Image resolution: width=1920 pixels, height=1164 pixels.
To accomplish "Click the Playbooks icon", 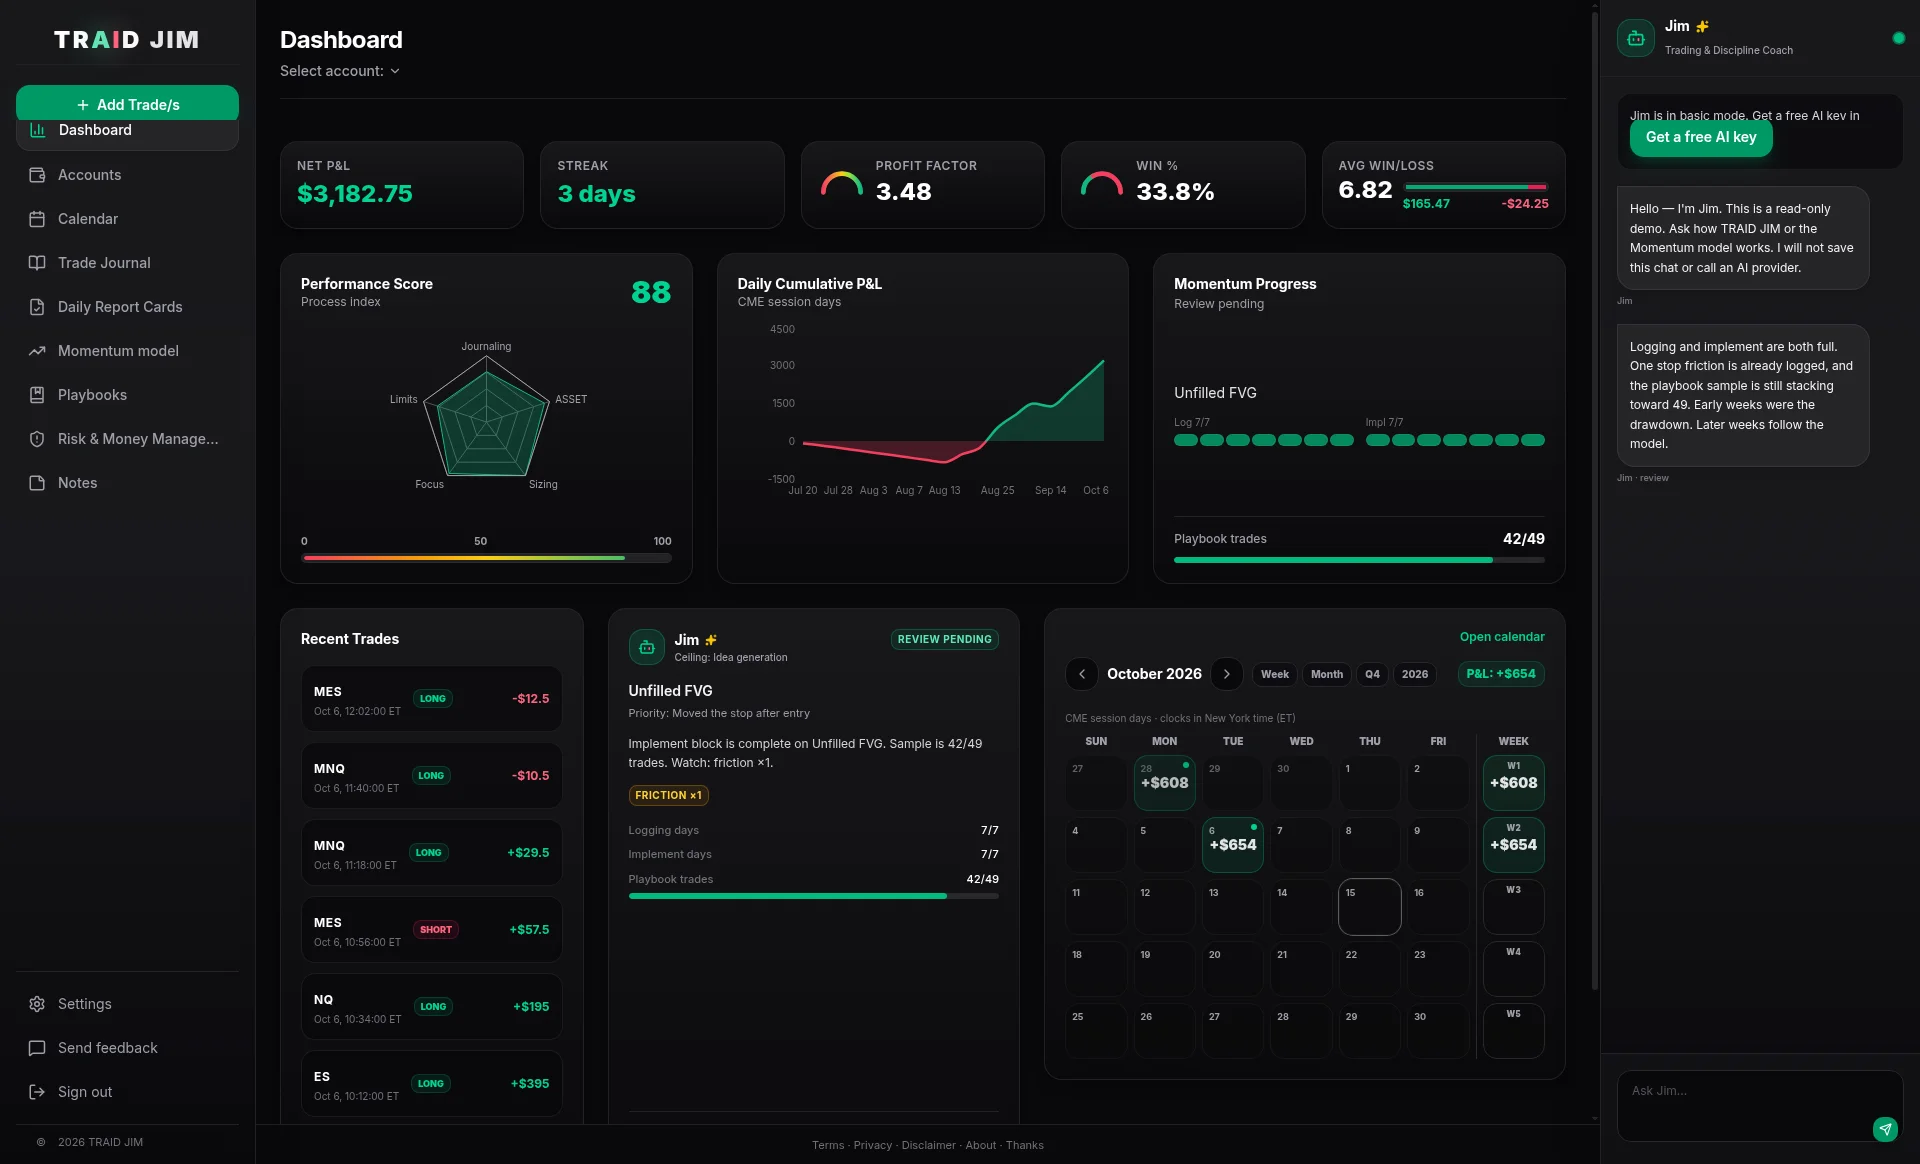I will point(37,395).
